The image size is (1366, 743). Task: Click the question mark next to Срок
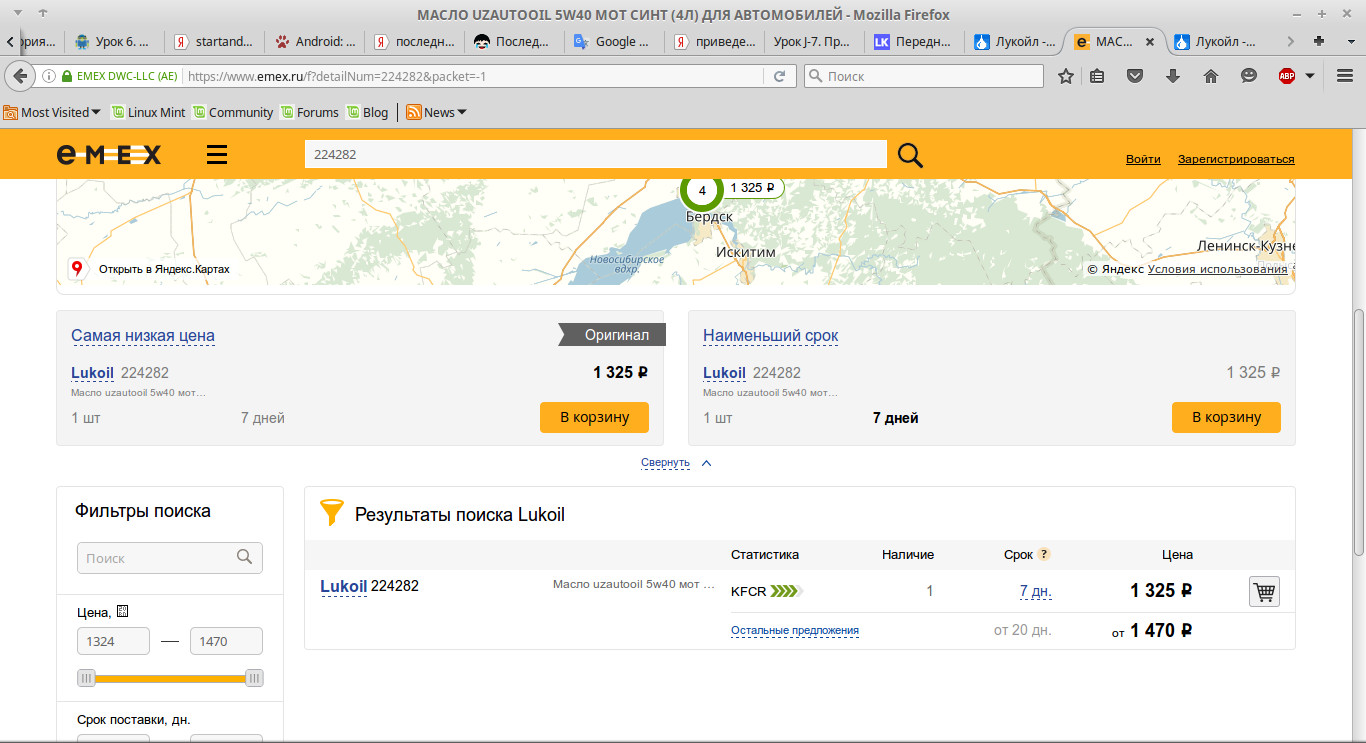tap(1043, 554)
